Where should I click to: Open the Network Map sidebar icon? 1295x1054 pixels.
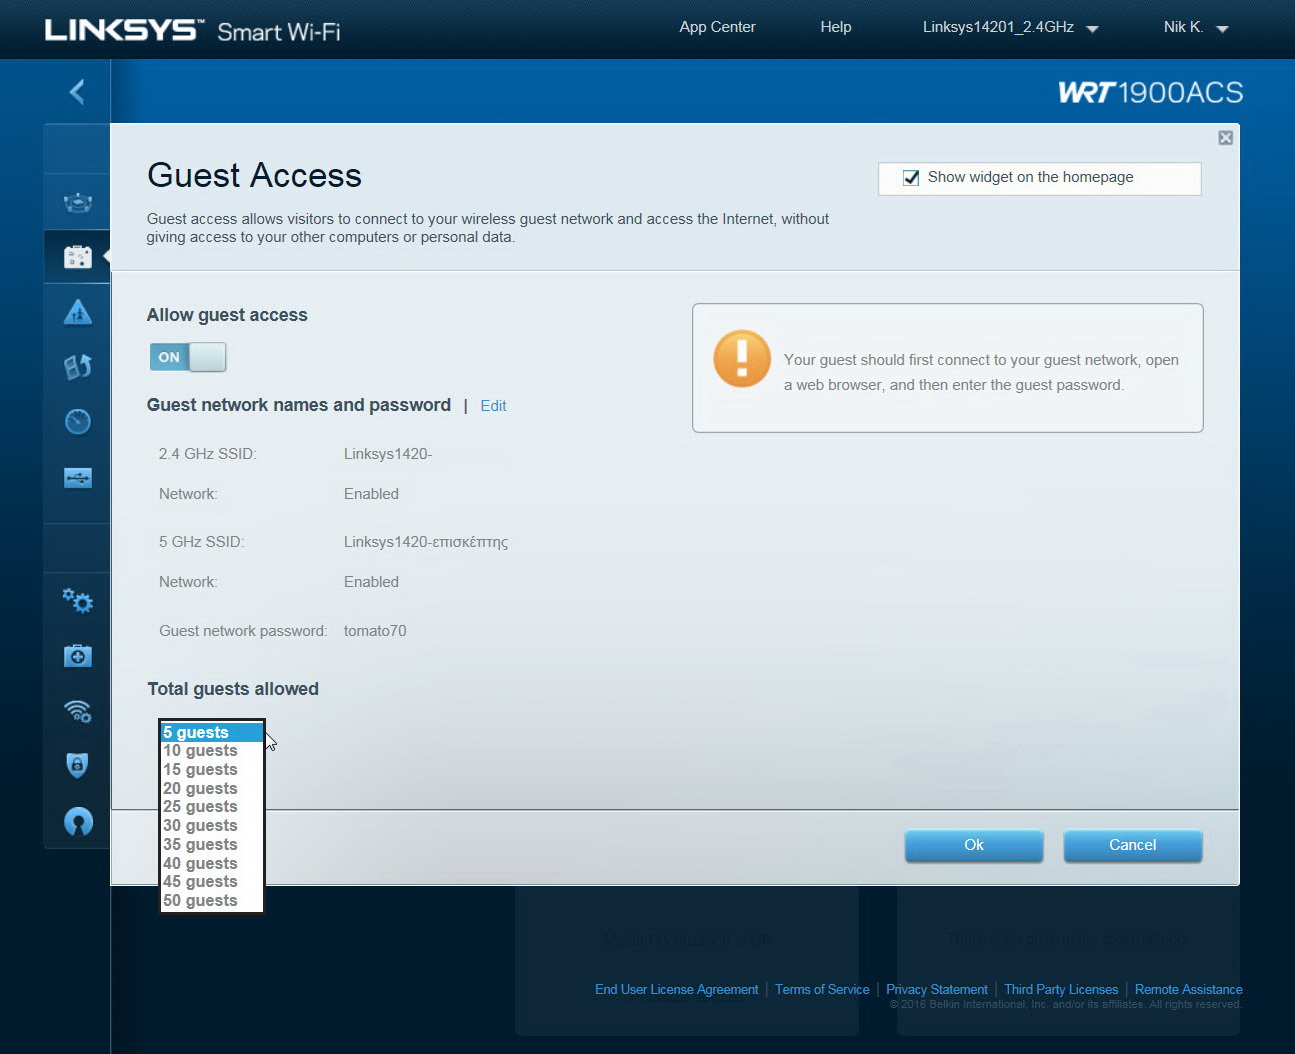tap(78, 202)
